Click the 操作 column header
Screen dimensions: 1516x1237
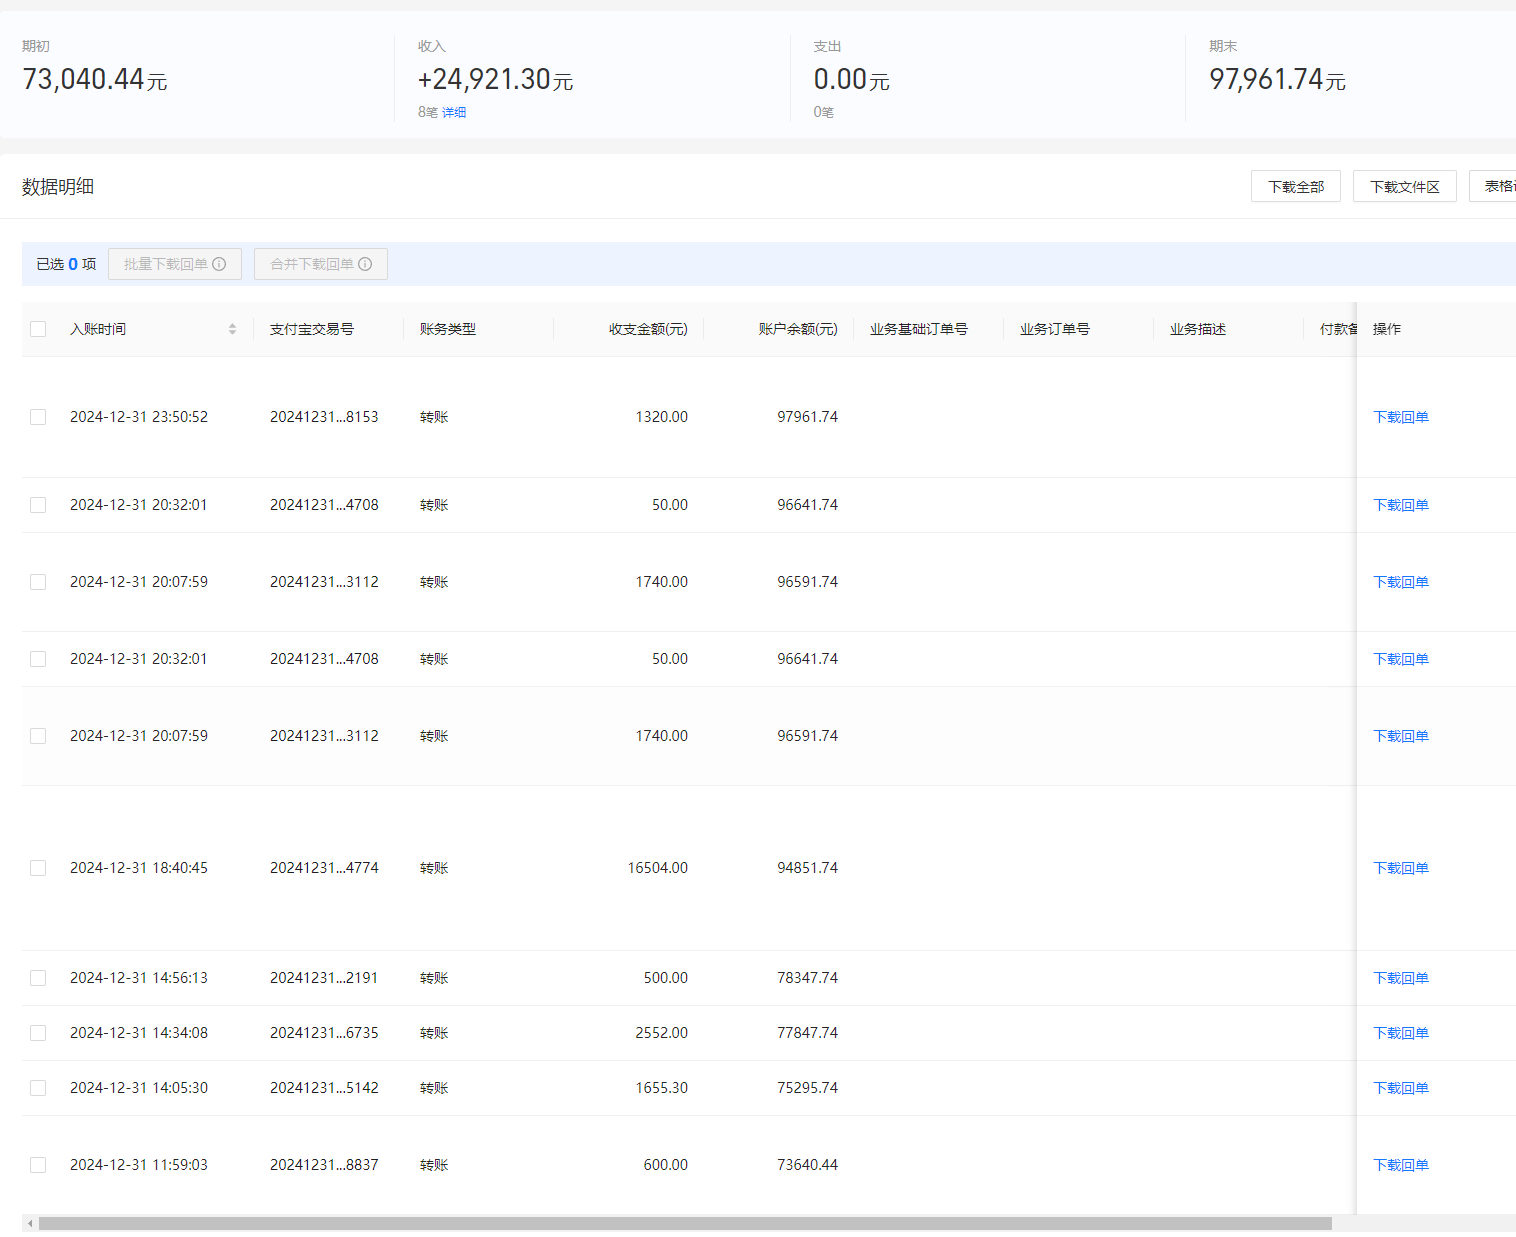[x=1387, y=329]
